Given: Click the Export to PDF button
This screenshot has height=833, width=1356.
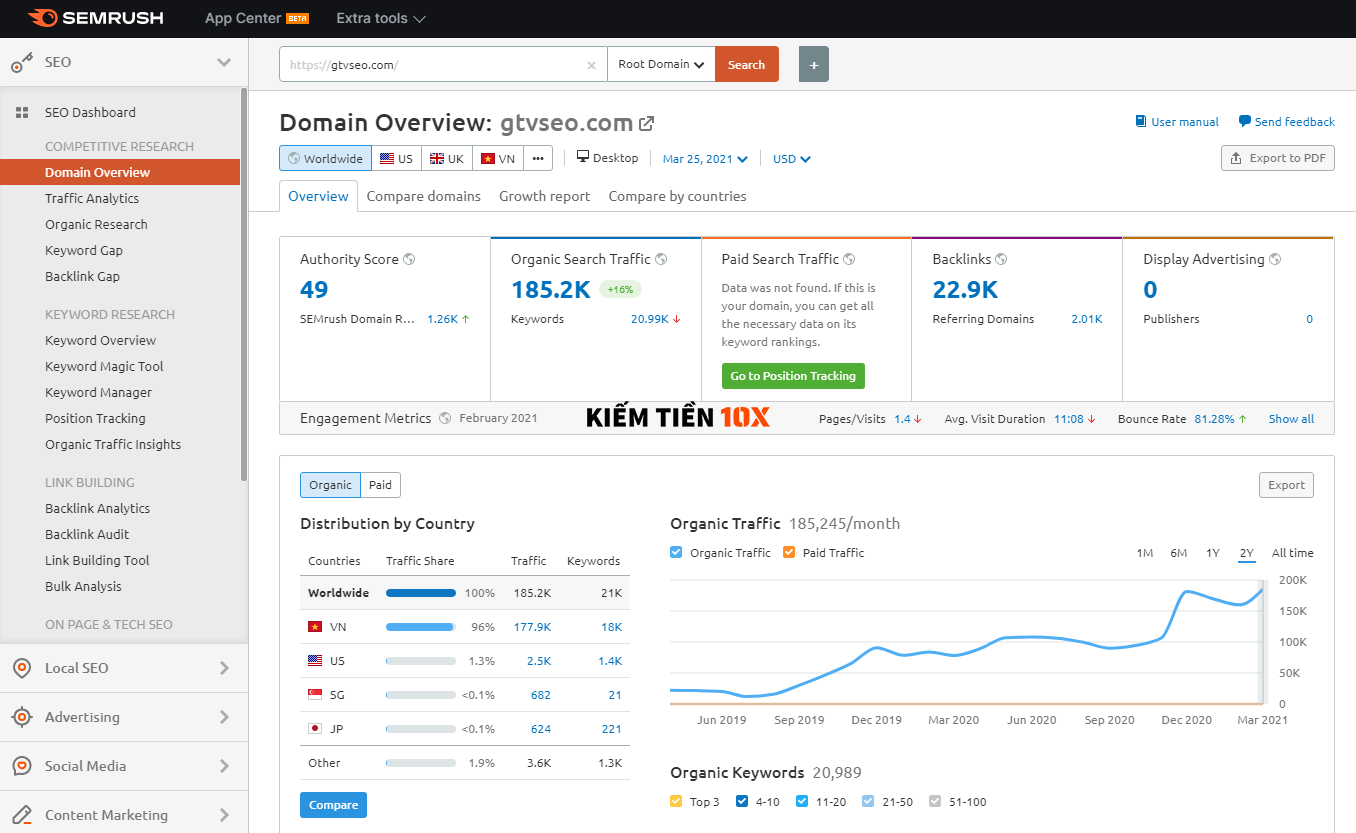Looking at the screenshot, I should click(x=1278, y=158).
